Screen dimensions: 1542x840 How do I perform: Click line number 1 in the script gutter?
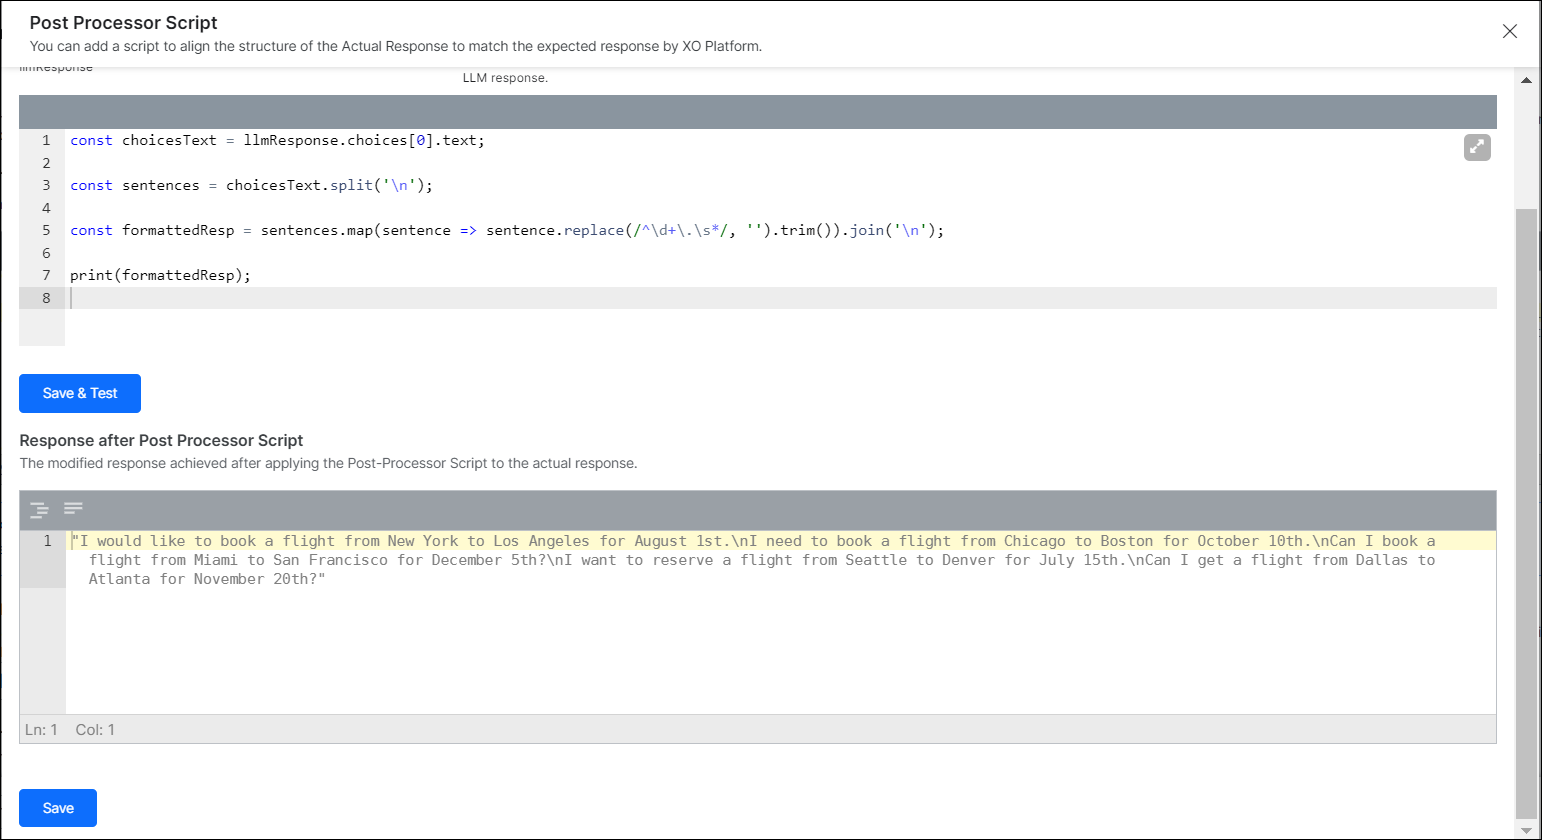(x=46, y=140)
